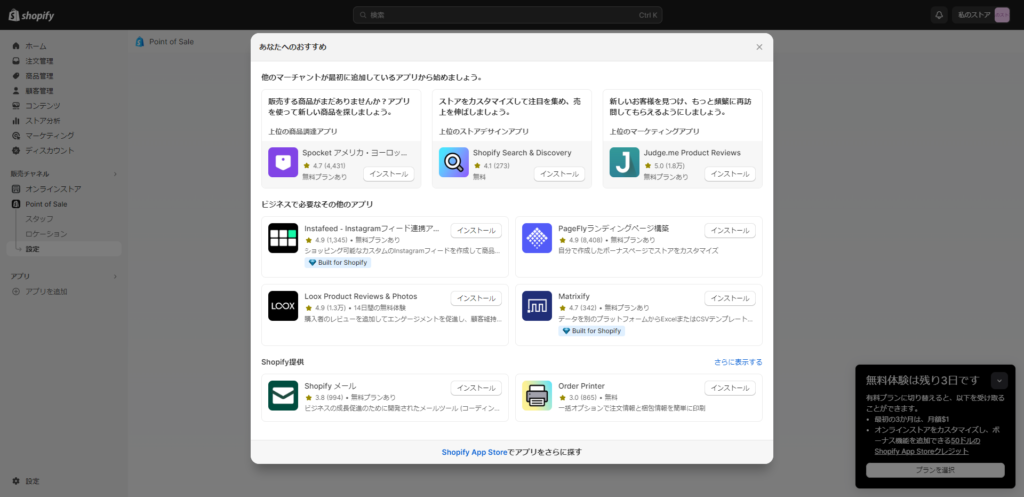Click the Shopify Search & Discovery app icon
The height and width of the screenshot is (497, 1024).
point(454,162)
